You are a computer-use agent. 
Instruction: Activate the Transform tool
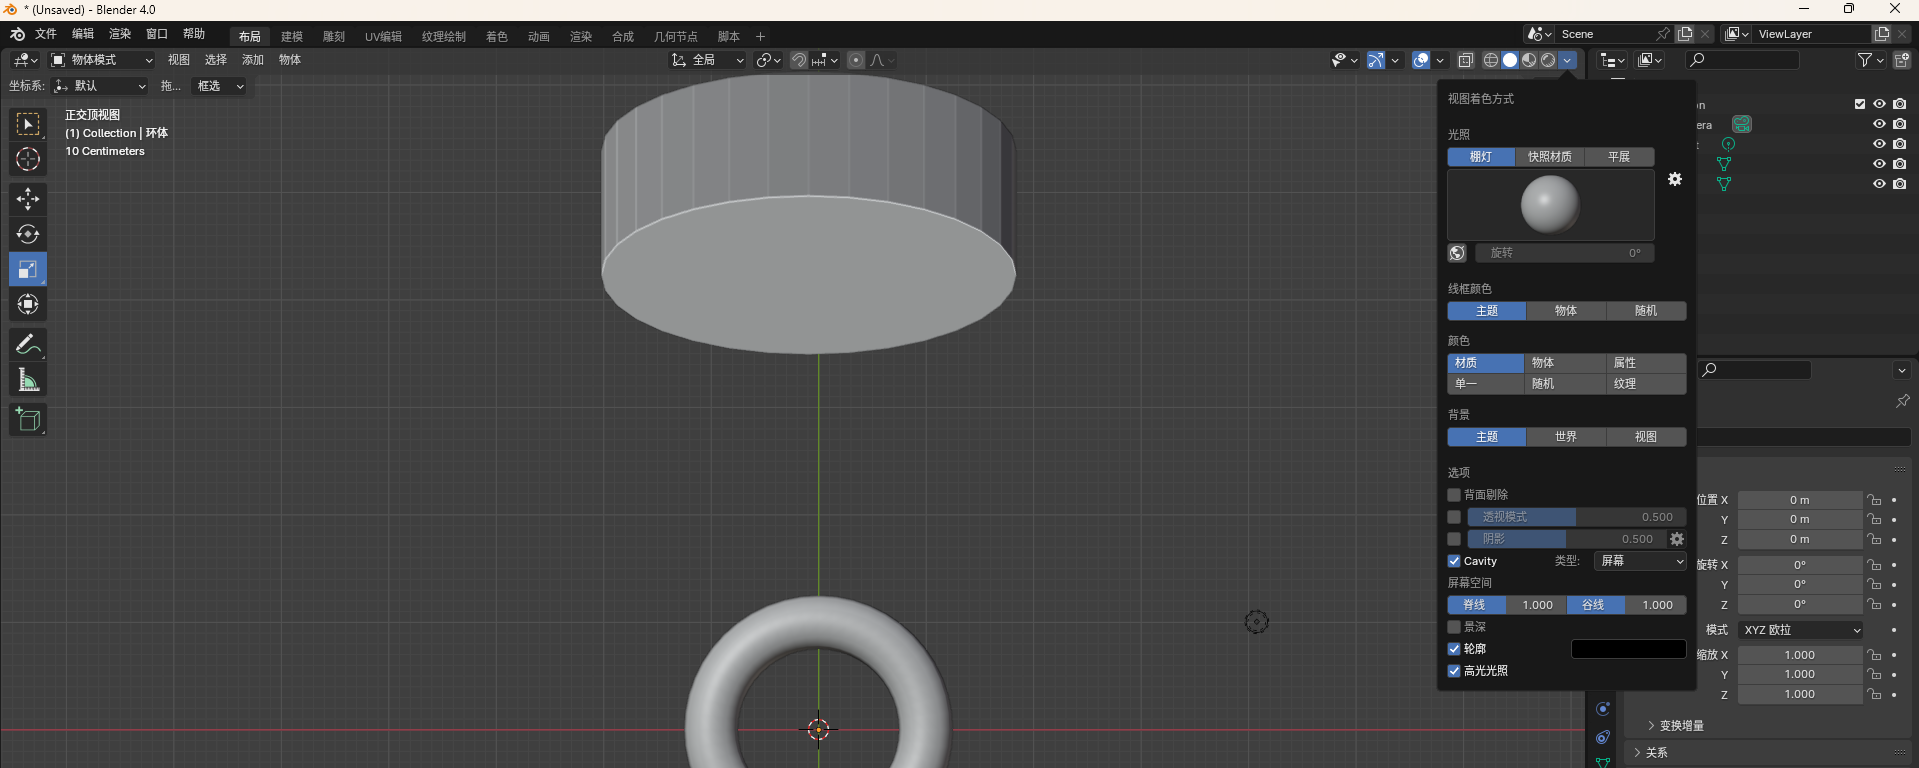coord(28,304)
